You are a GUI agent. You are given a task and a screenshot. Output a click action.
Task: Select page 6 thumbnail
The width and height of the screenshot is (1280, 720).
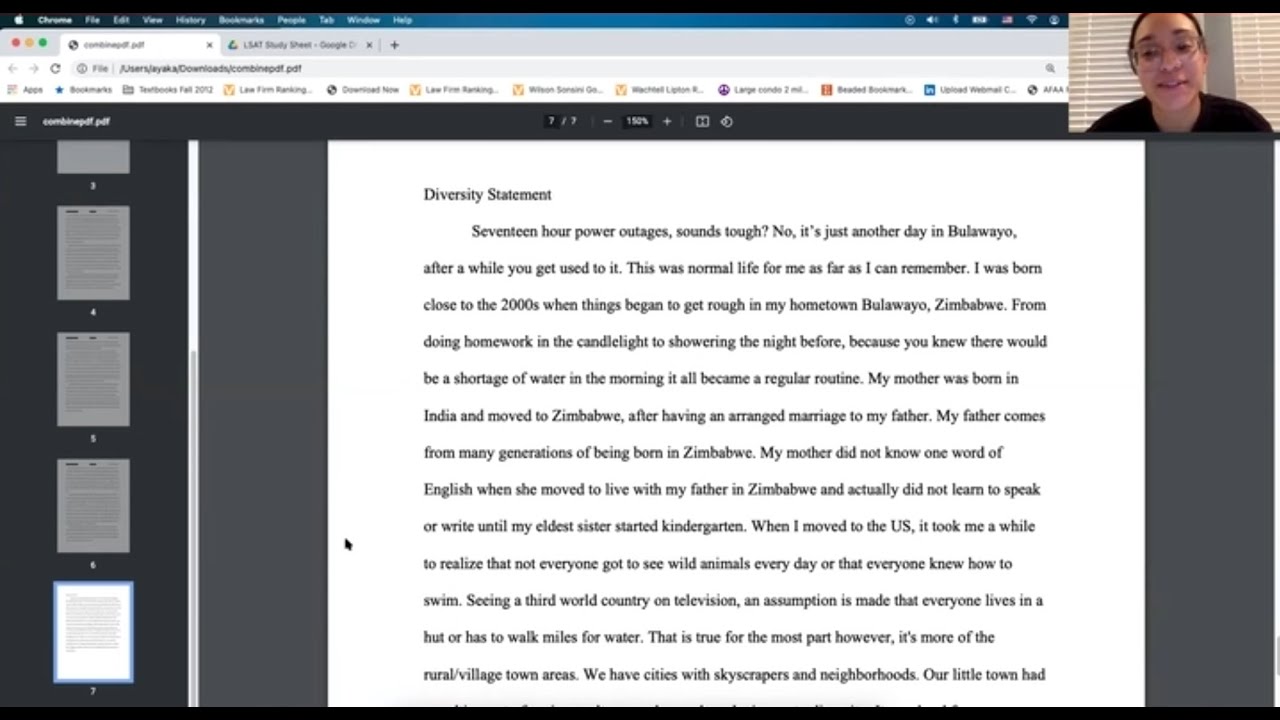(93, 506)
